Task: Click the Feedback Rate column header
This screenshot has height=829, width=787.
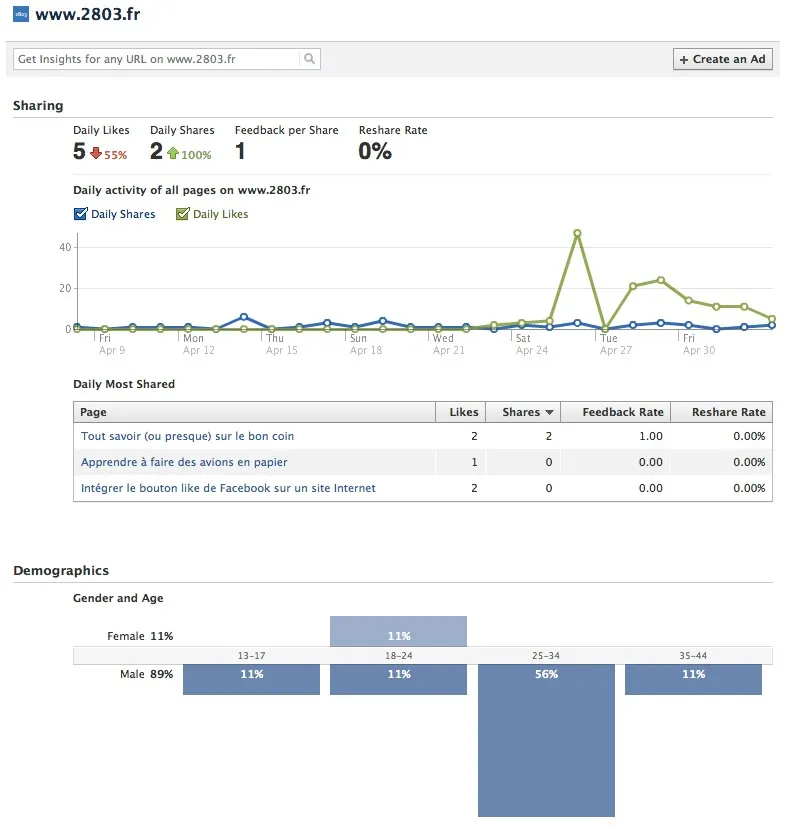Action: [x=616, y=412]
